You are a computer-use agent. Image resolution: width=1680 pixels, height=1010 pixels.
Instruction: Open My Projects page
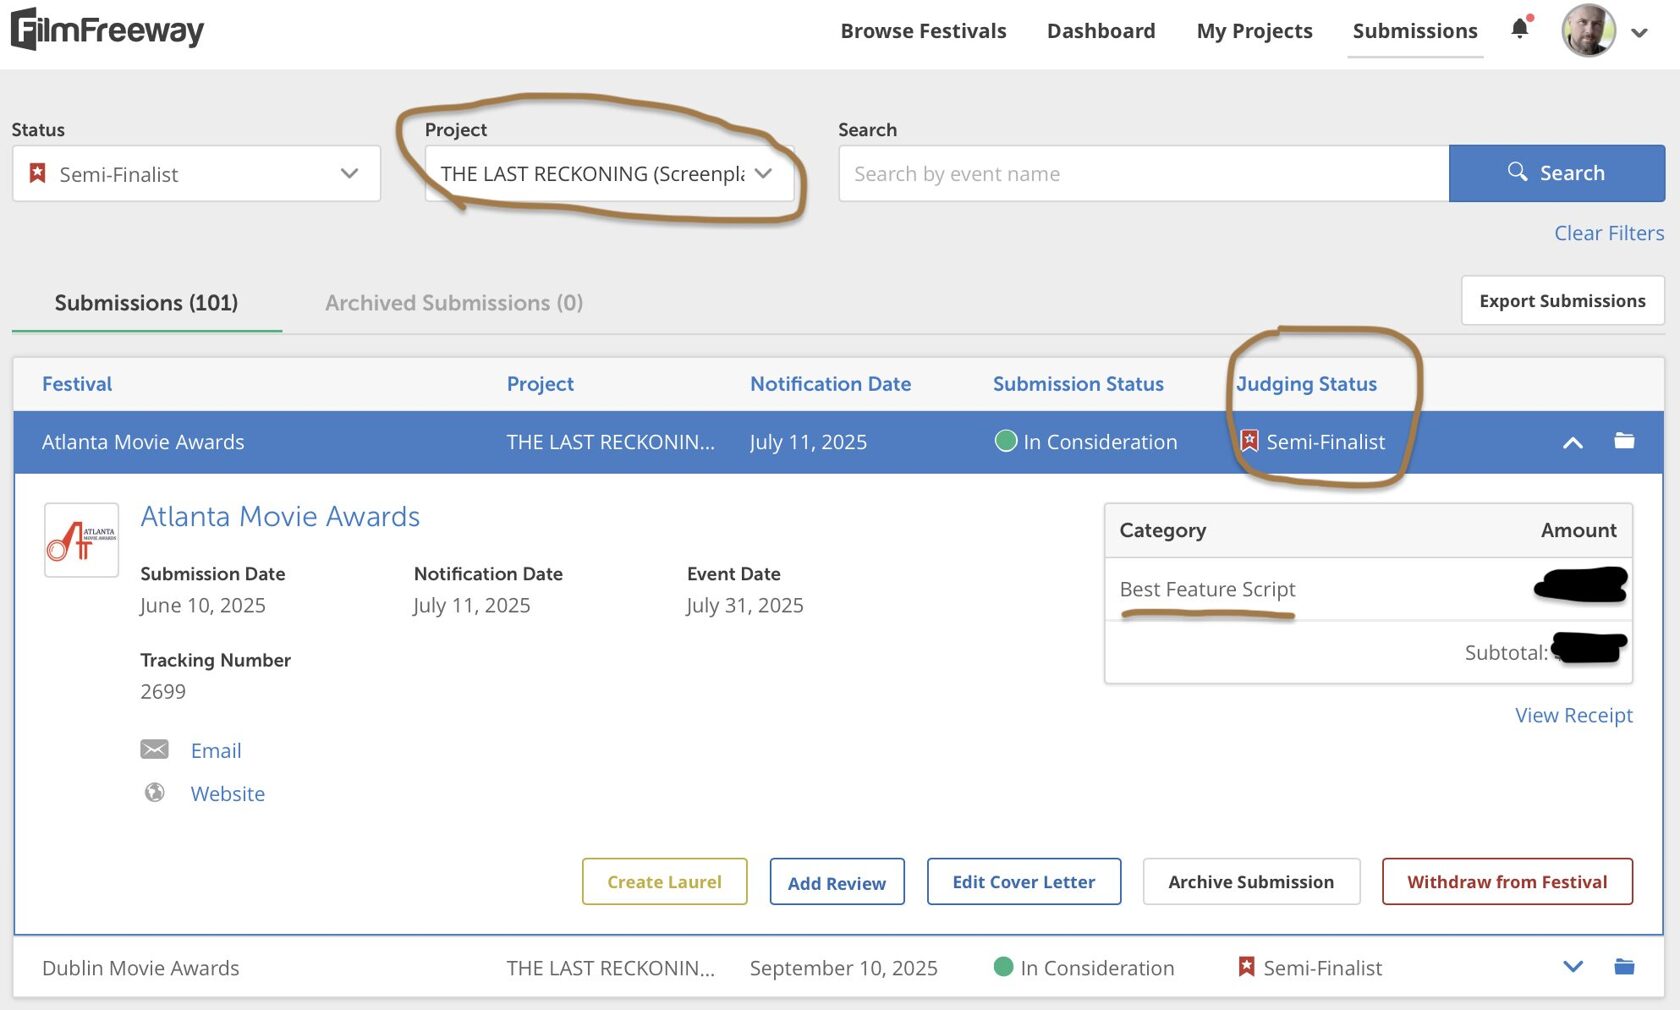tap(1254, 31)
